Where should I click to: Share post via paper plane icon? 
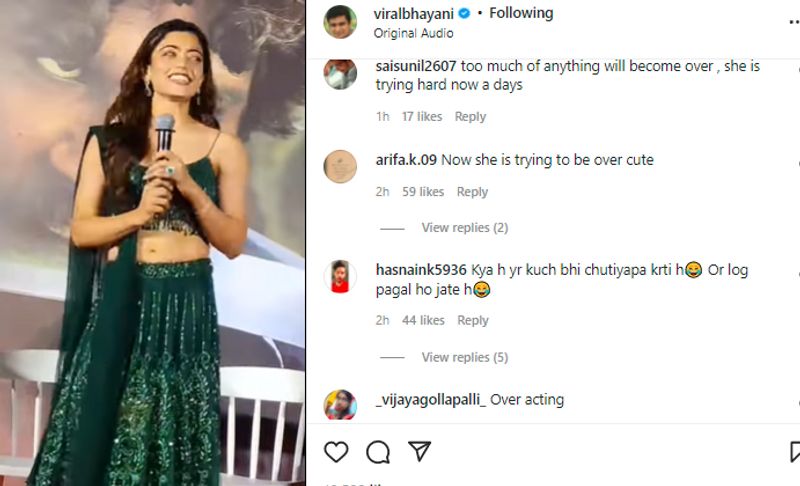tap(420, 451)
